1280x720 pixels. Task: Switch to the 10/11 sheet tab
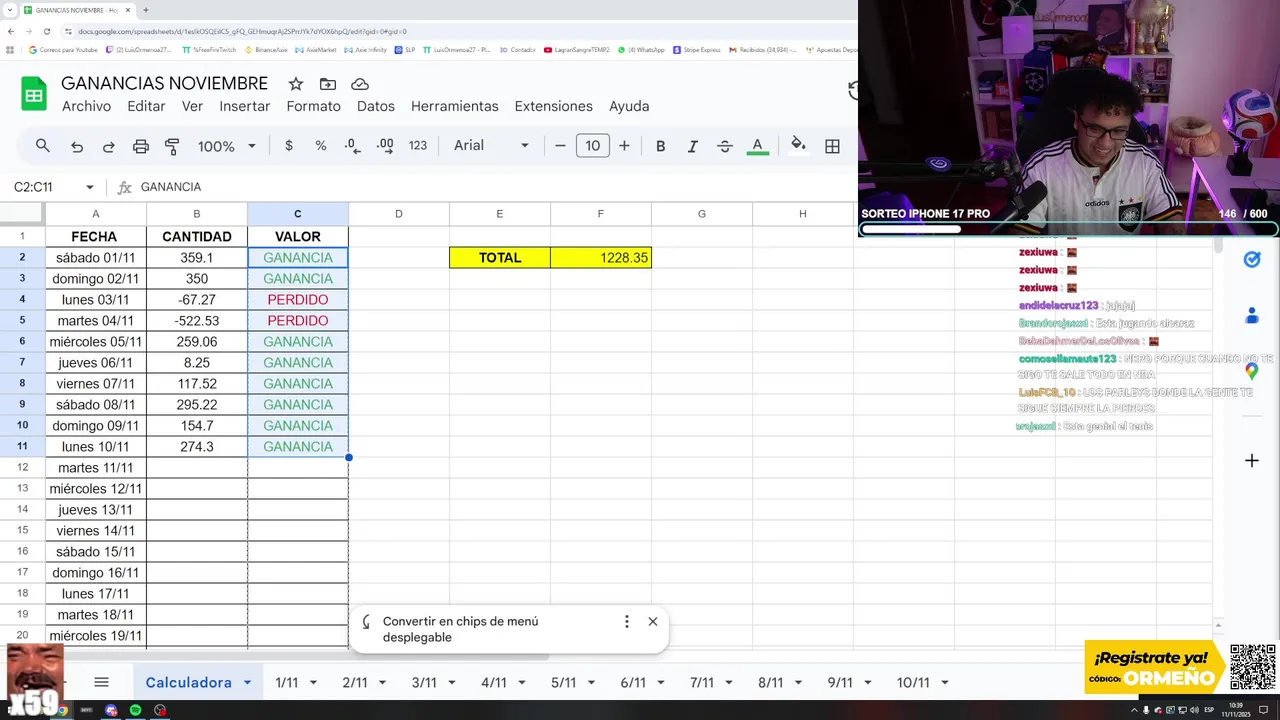pyautogui.click(x=913, y=683)
